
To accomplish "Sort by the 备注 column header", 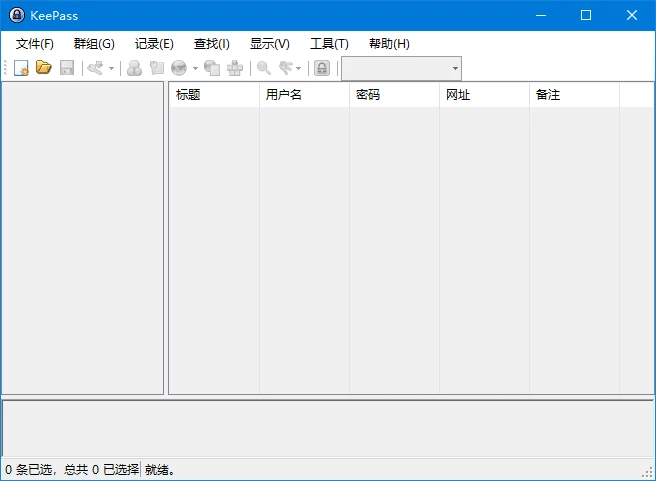I will click(x=574, y=95).
